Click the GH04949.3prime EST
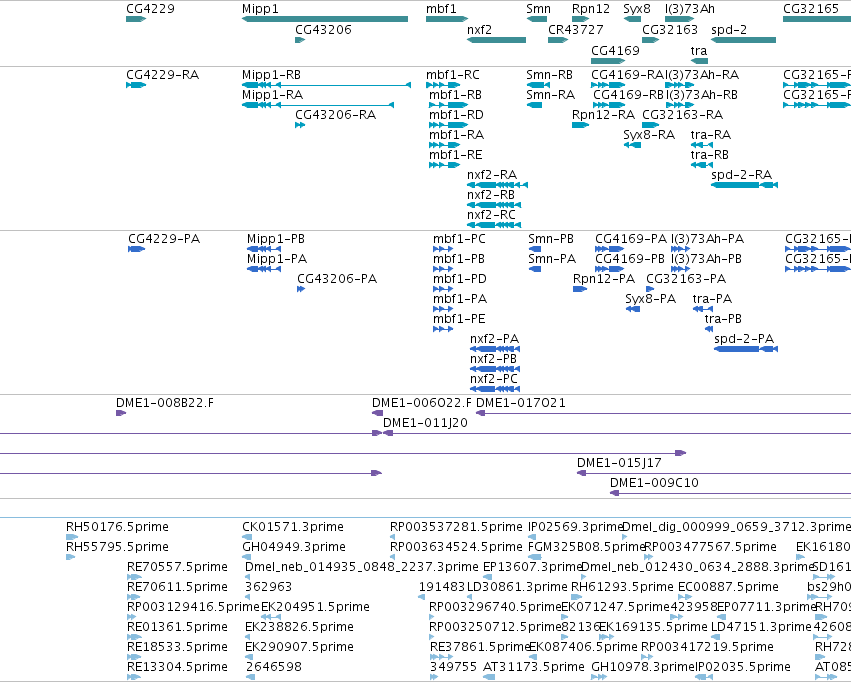 point(247,557)
